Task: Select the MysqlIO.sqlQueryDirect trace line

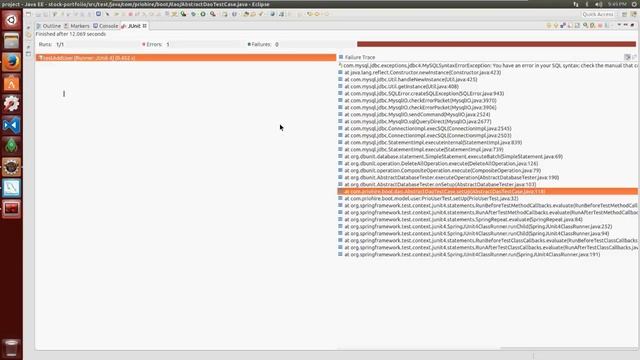Action: 415,121
